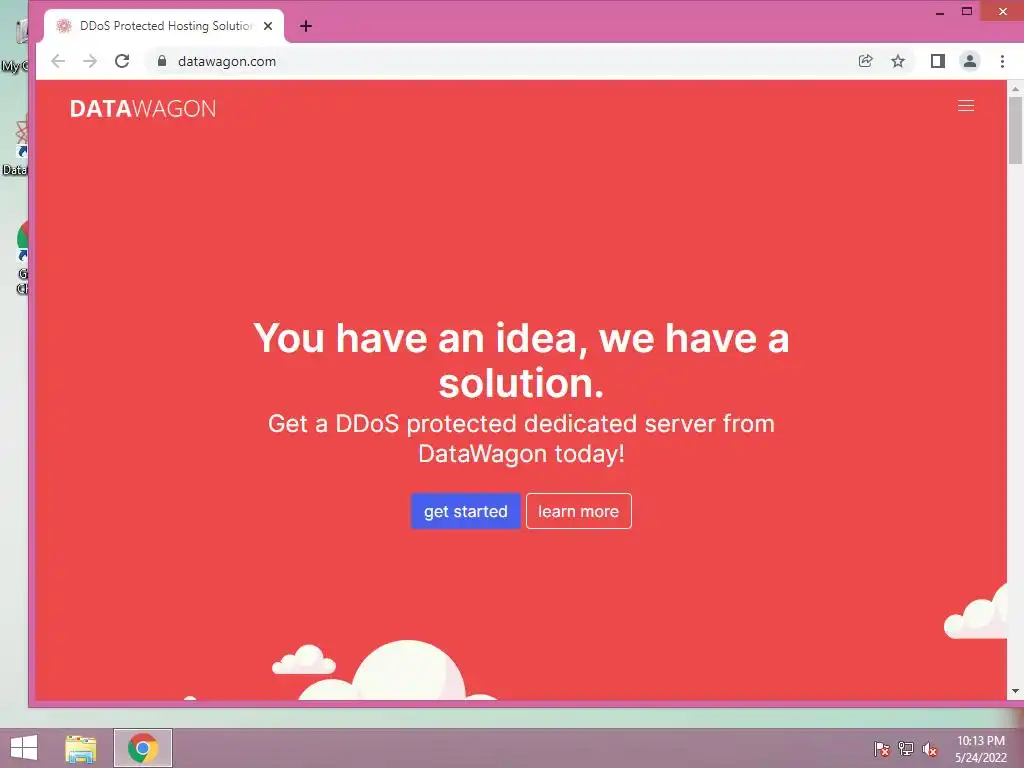Open the hamburger navigation menu

(x=966, y=106)
